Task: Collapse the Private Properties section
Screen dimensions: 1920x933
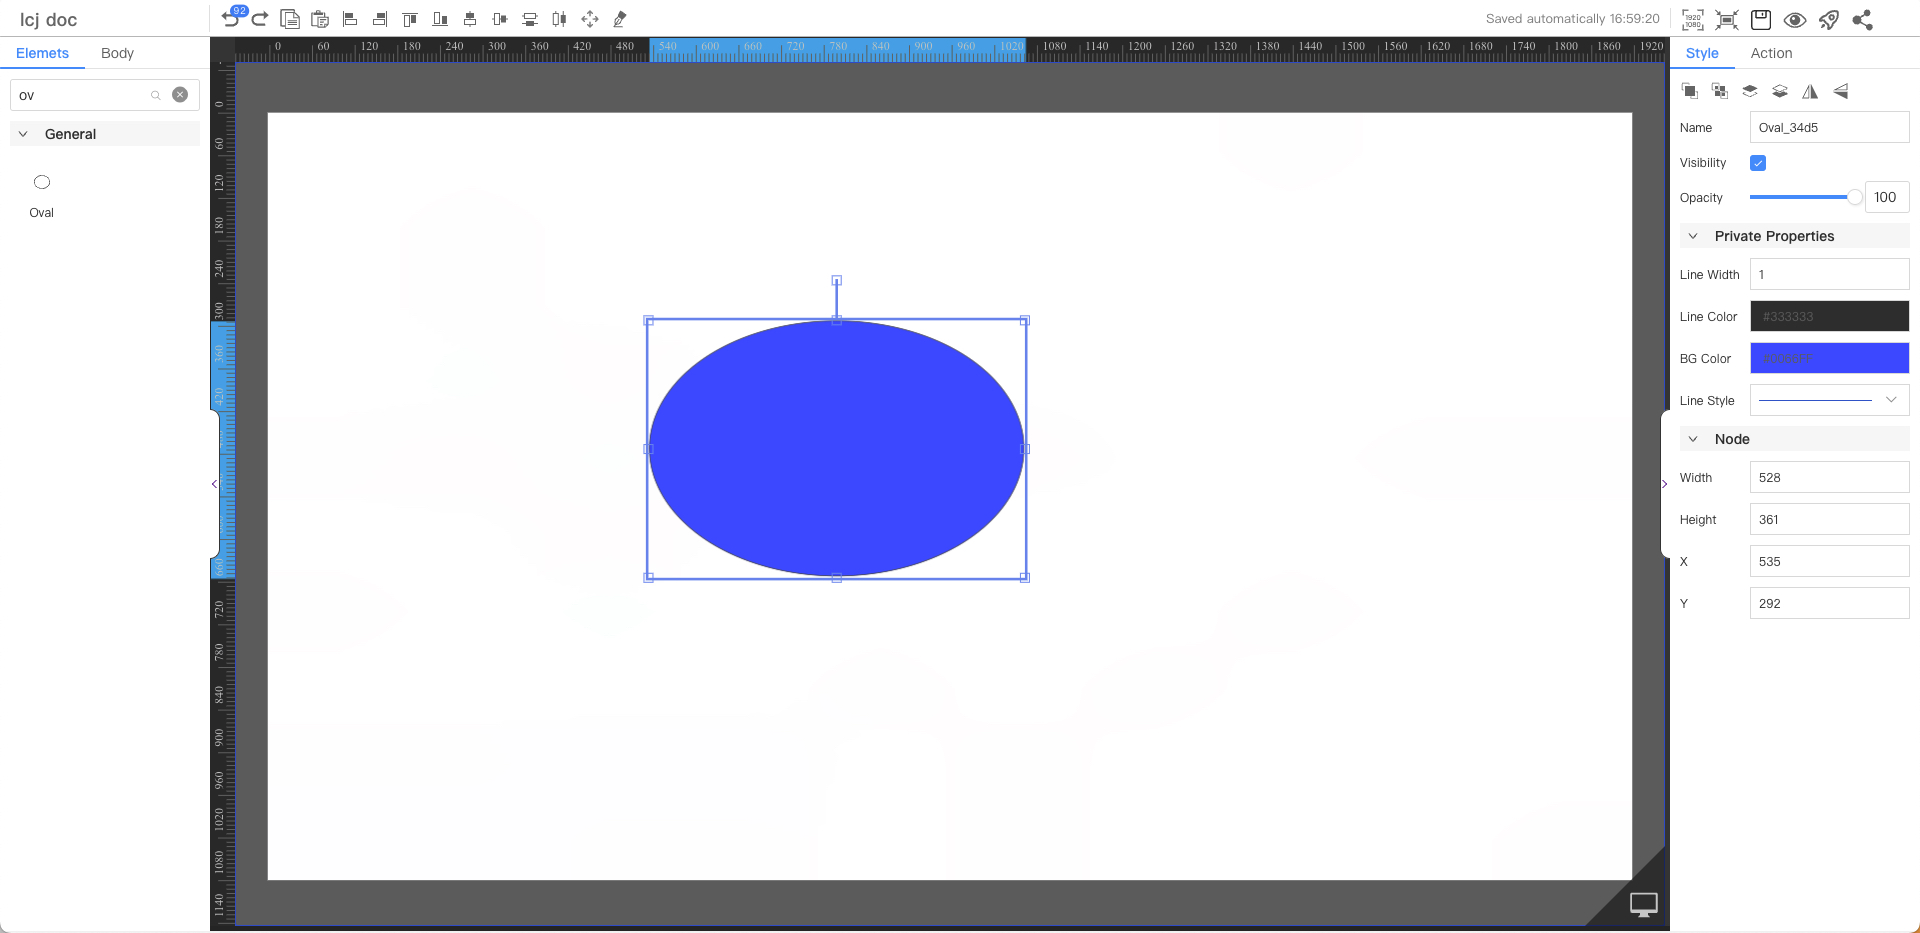Action: coord(1693,236)
